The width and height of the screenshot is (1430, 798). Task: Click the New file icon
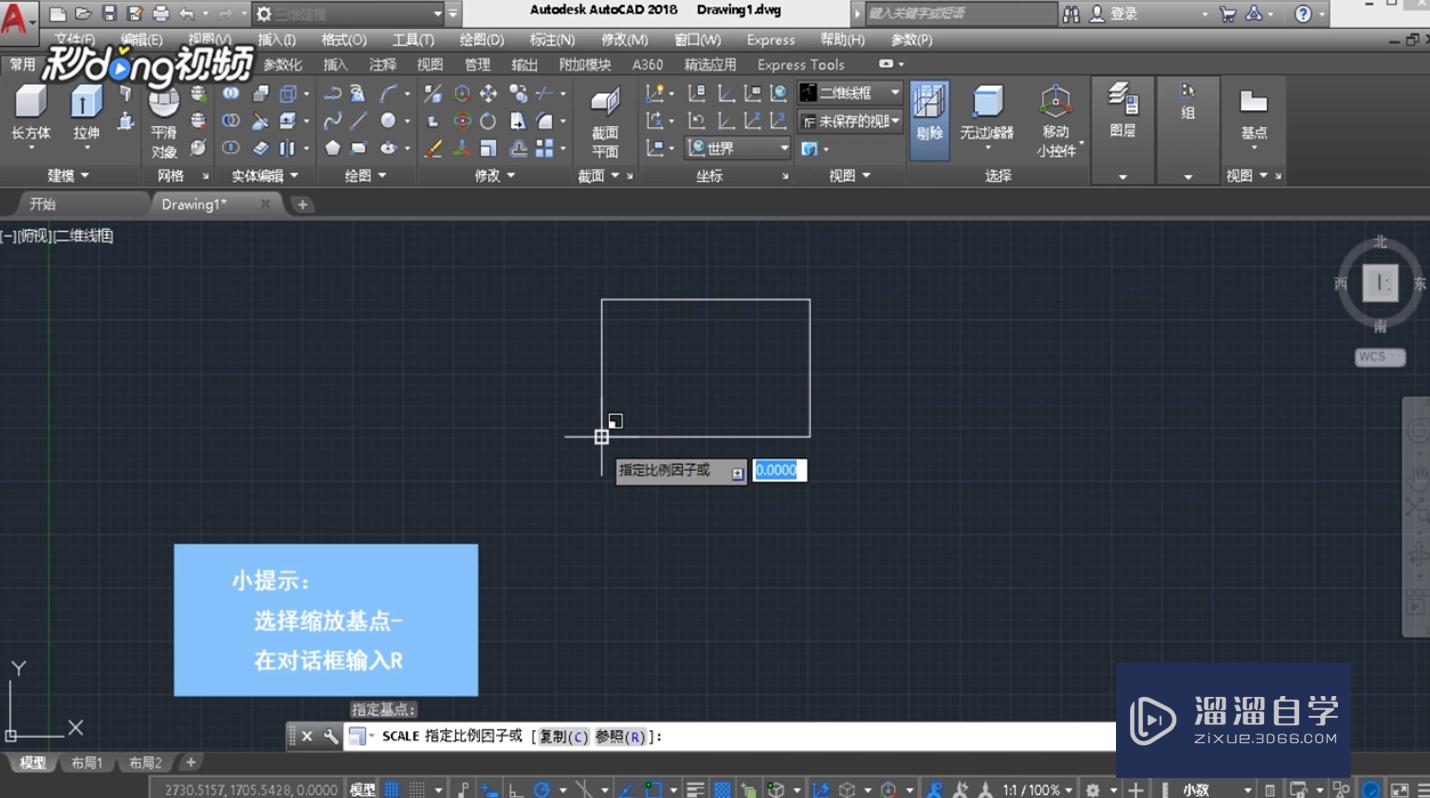pos(58,14)
